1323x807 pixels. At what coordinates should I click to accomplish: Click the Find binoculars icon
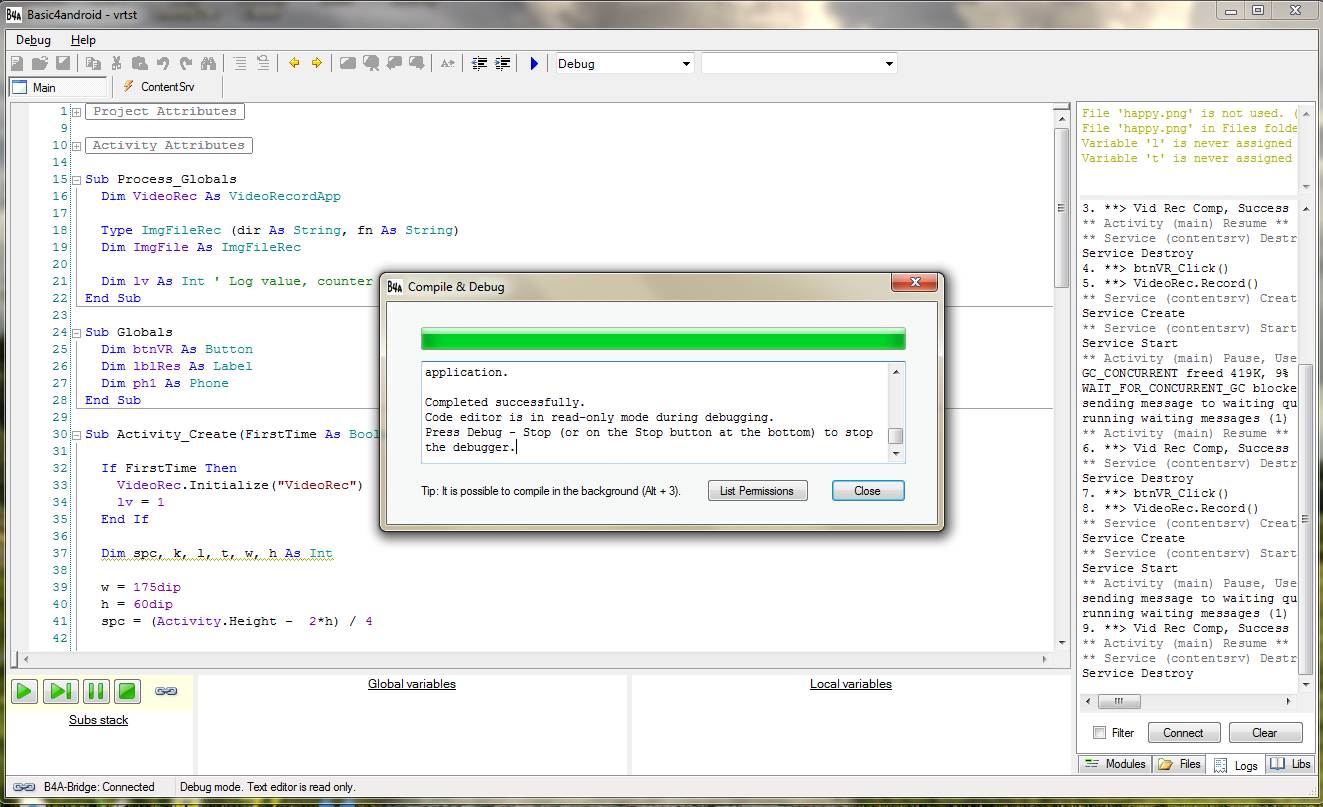(211, 63)
